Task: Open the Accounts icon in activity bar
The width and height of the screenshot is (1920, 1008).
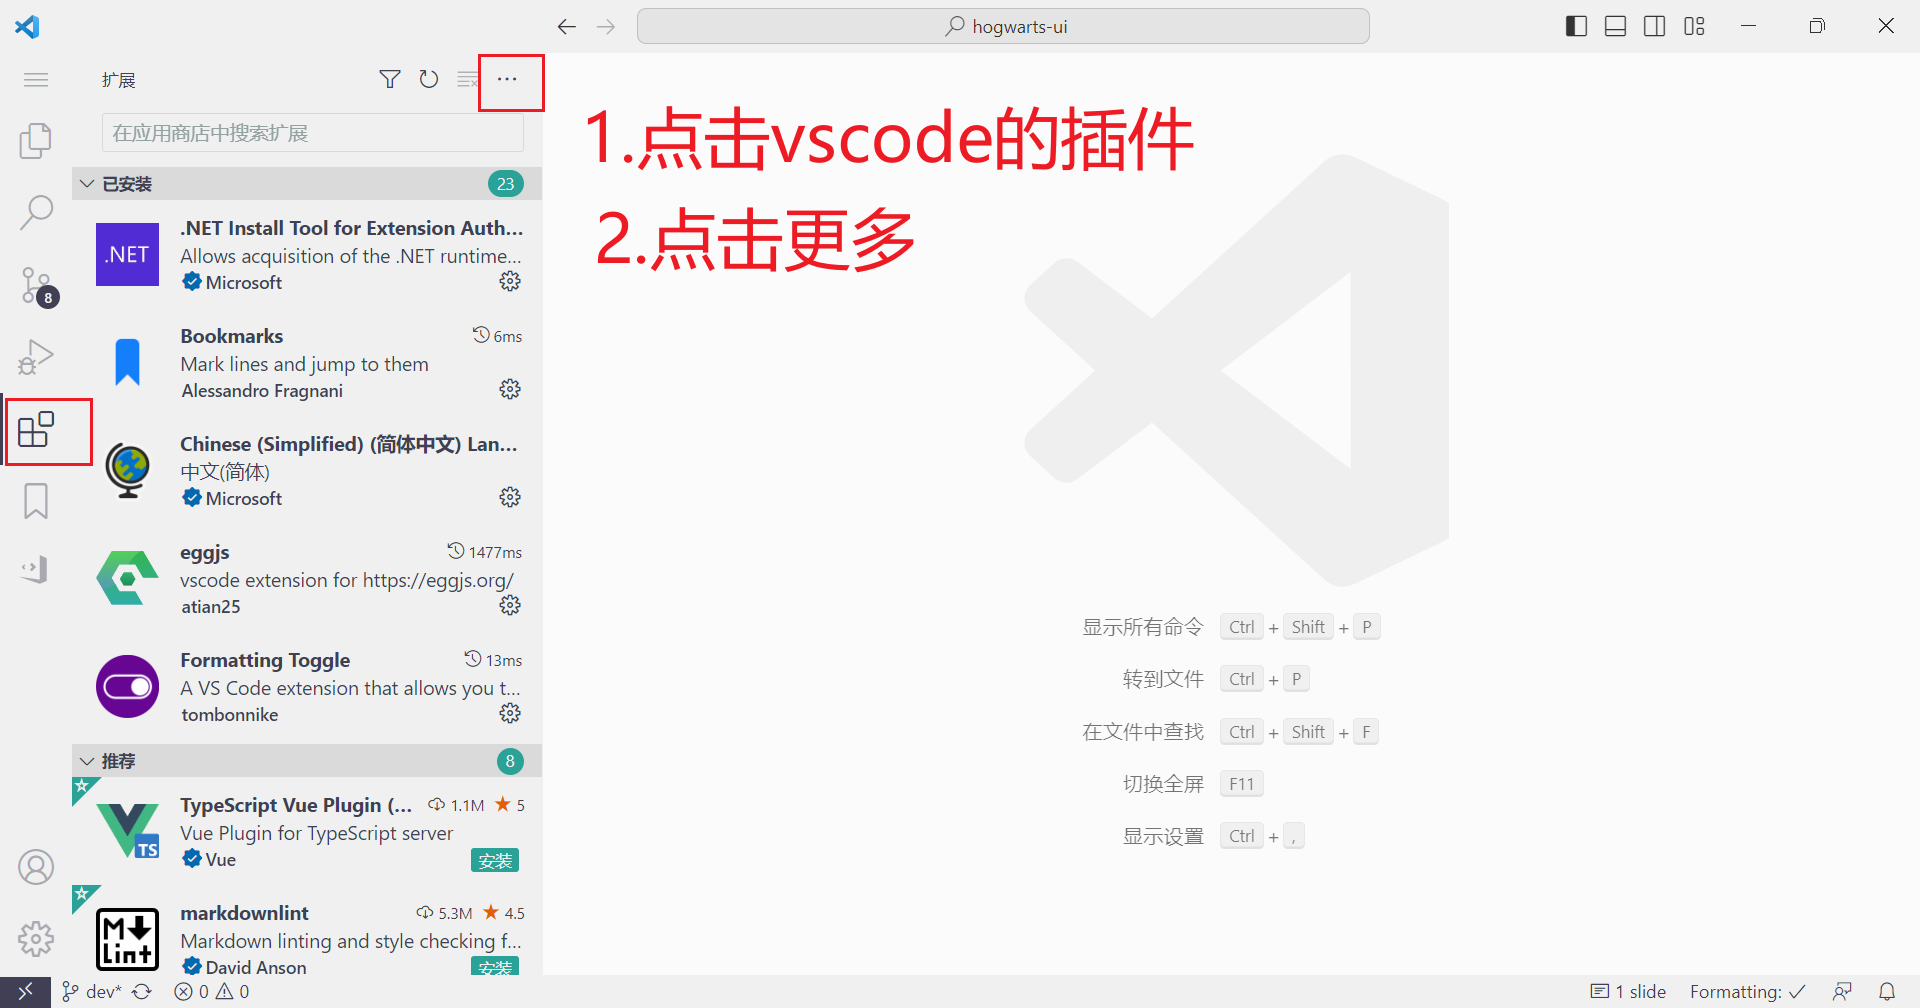Action: click(x=36, y=867)
